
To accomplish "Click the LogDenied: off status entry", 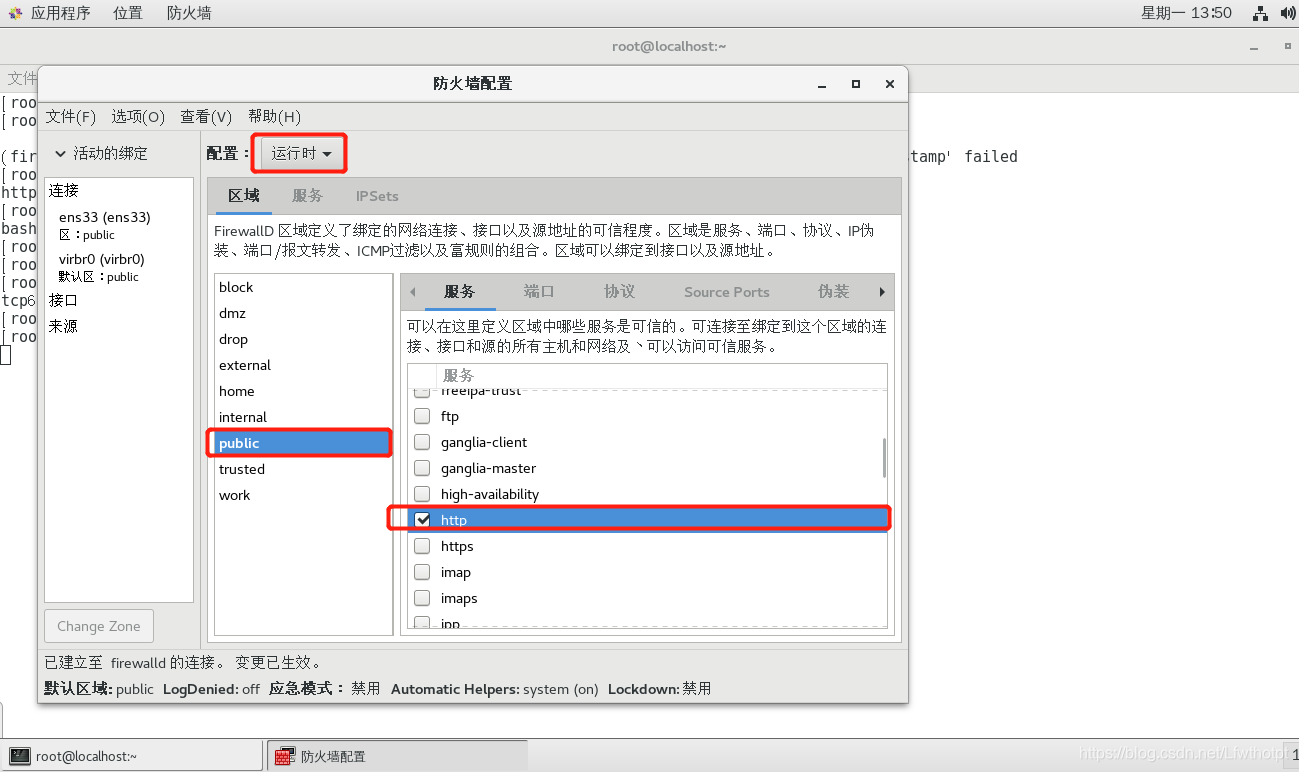I will 211,689.
